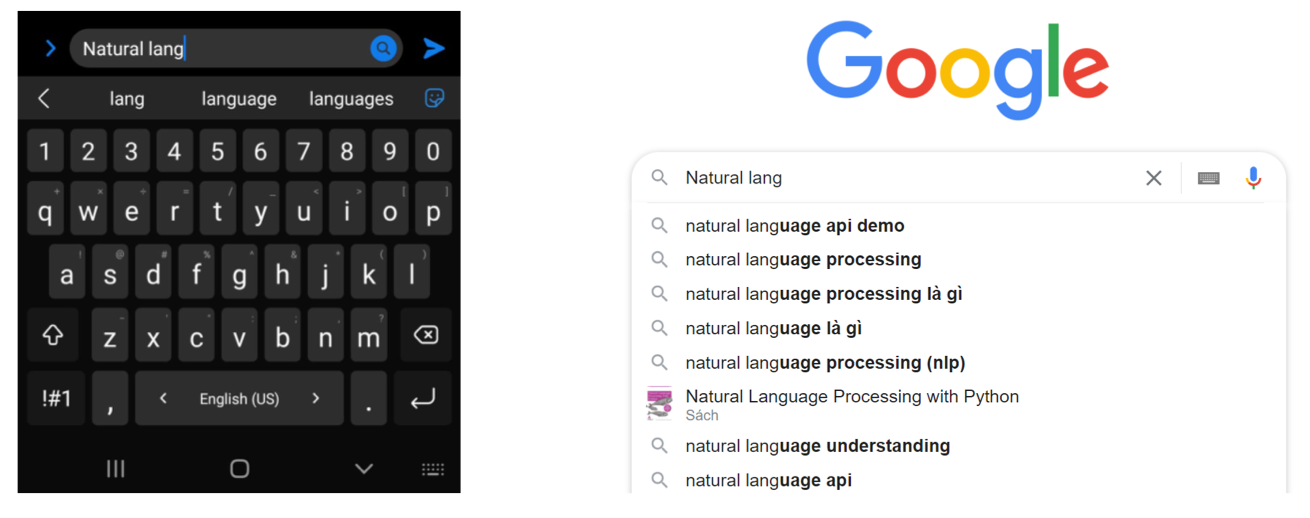This screenshot has height=518, width=1310.
Task: Collapse suggestion bar with back chevron
Action: [x=44, y=98]
